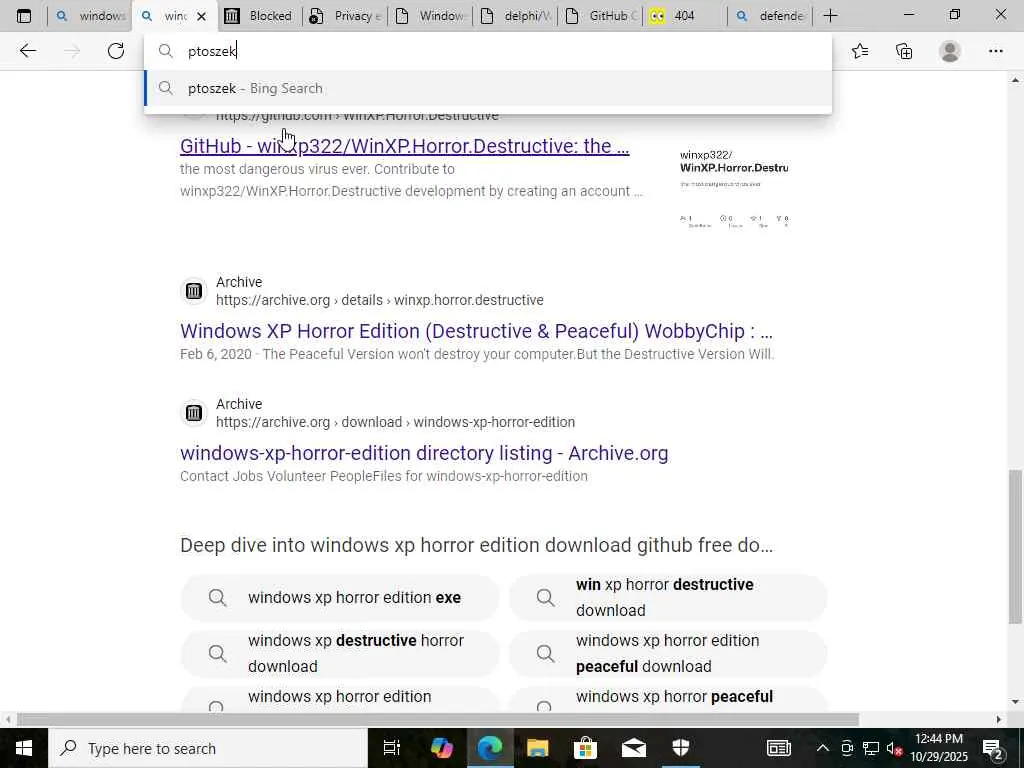Image resolution: width=1024 pixels, height=768 pixels.
Task: Open Settings and more ellipsis menu
Action: (995, 51)
